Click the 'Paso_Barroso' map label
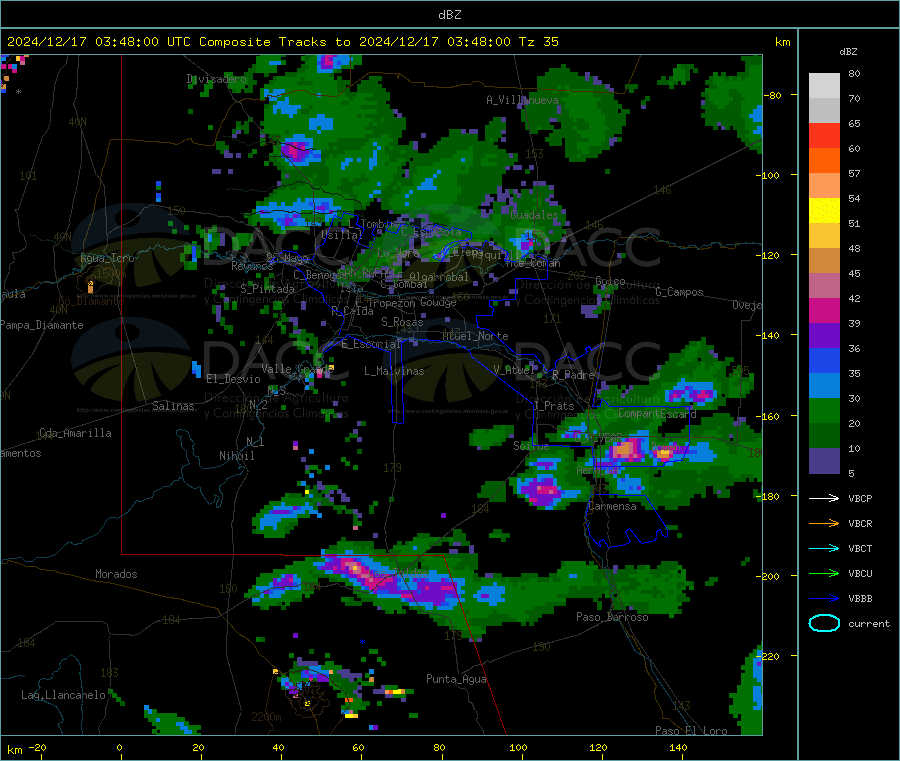900x761 pixels. point(612,617)
